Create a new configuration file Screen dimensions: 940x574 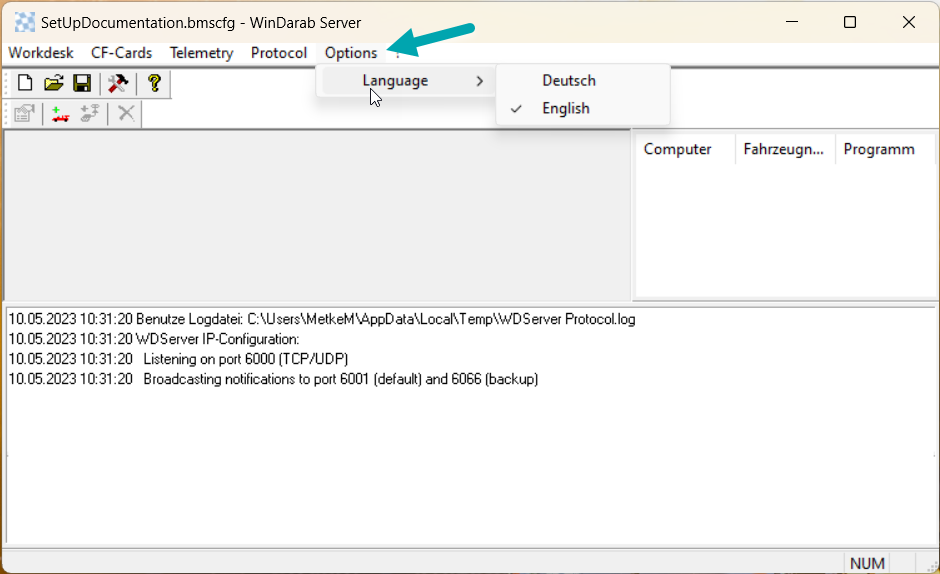(25, 83)
